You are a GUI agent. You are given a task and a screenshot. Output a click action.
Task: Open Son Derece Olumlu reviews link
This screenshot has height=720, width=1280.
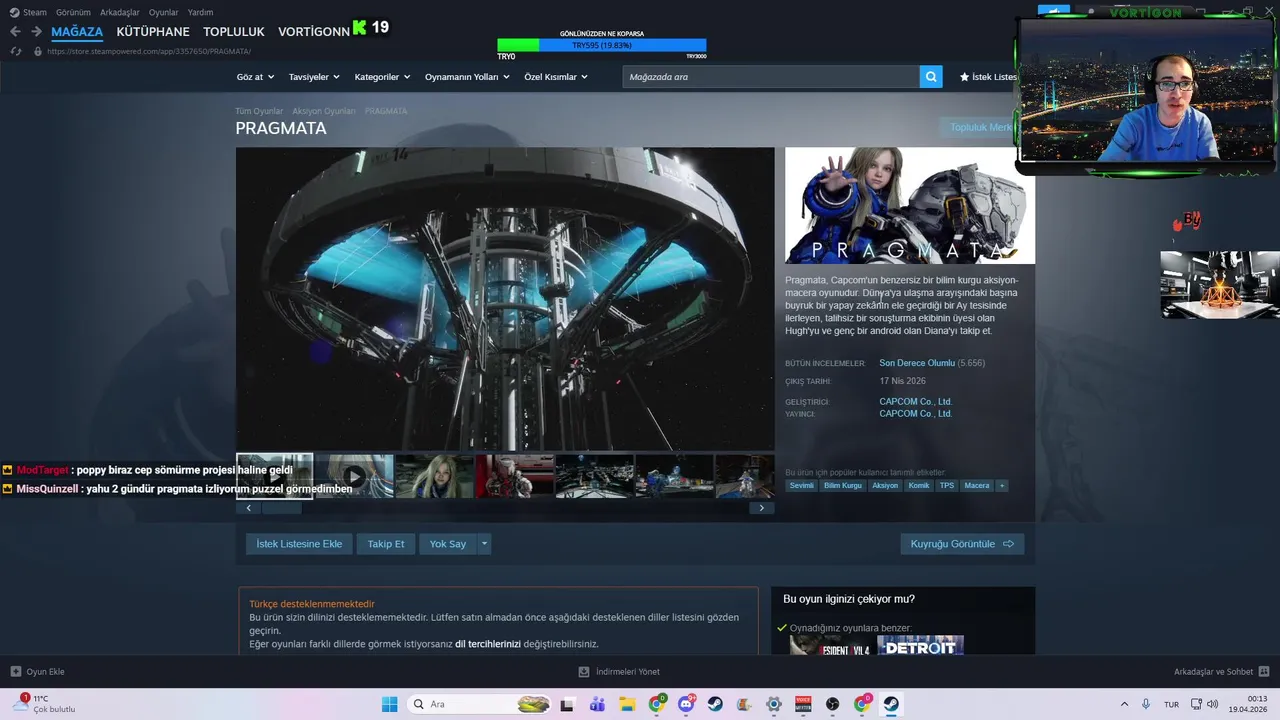[x=917, y=363]
